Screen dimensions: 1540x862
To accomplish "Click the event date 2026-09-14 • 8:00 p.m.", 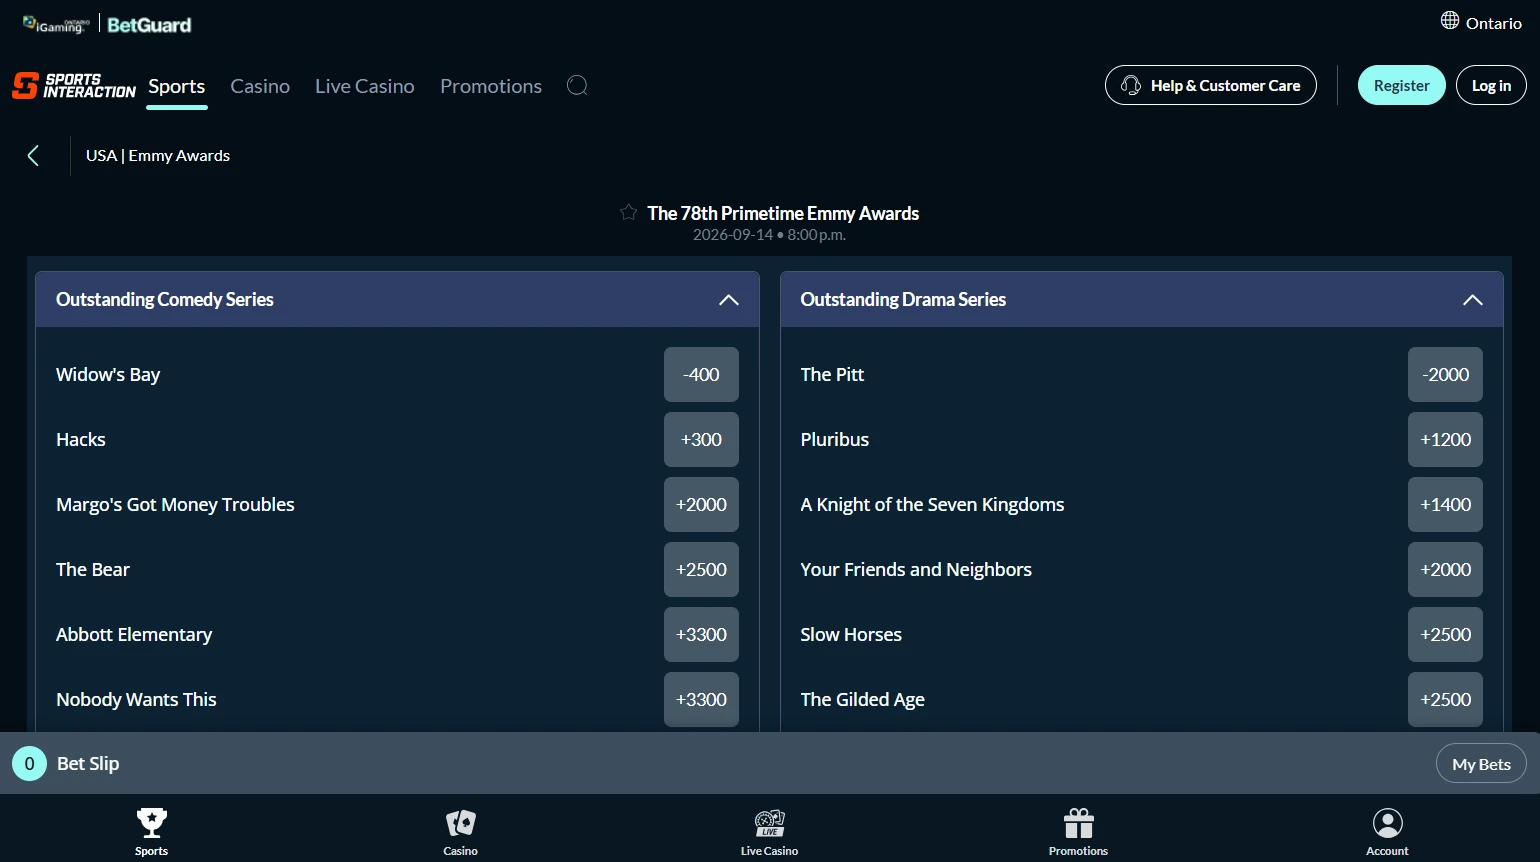I will click(x=769, y=235).
